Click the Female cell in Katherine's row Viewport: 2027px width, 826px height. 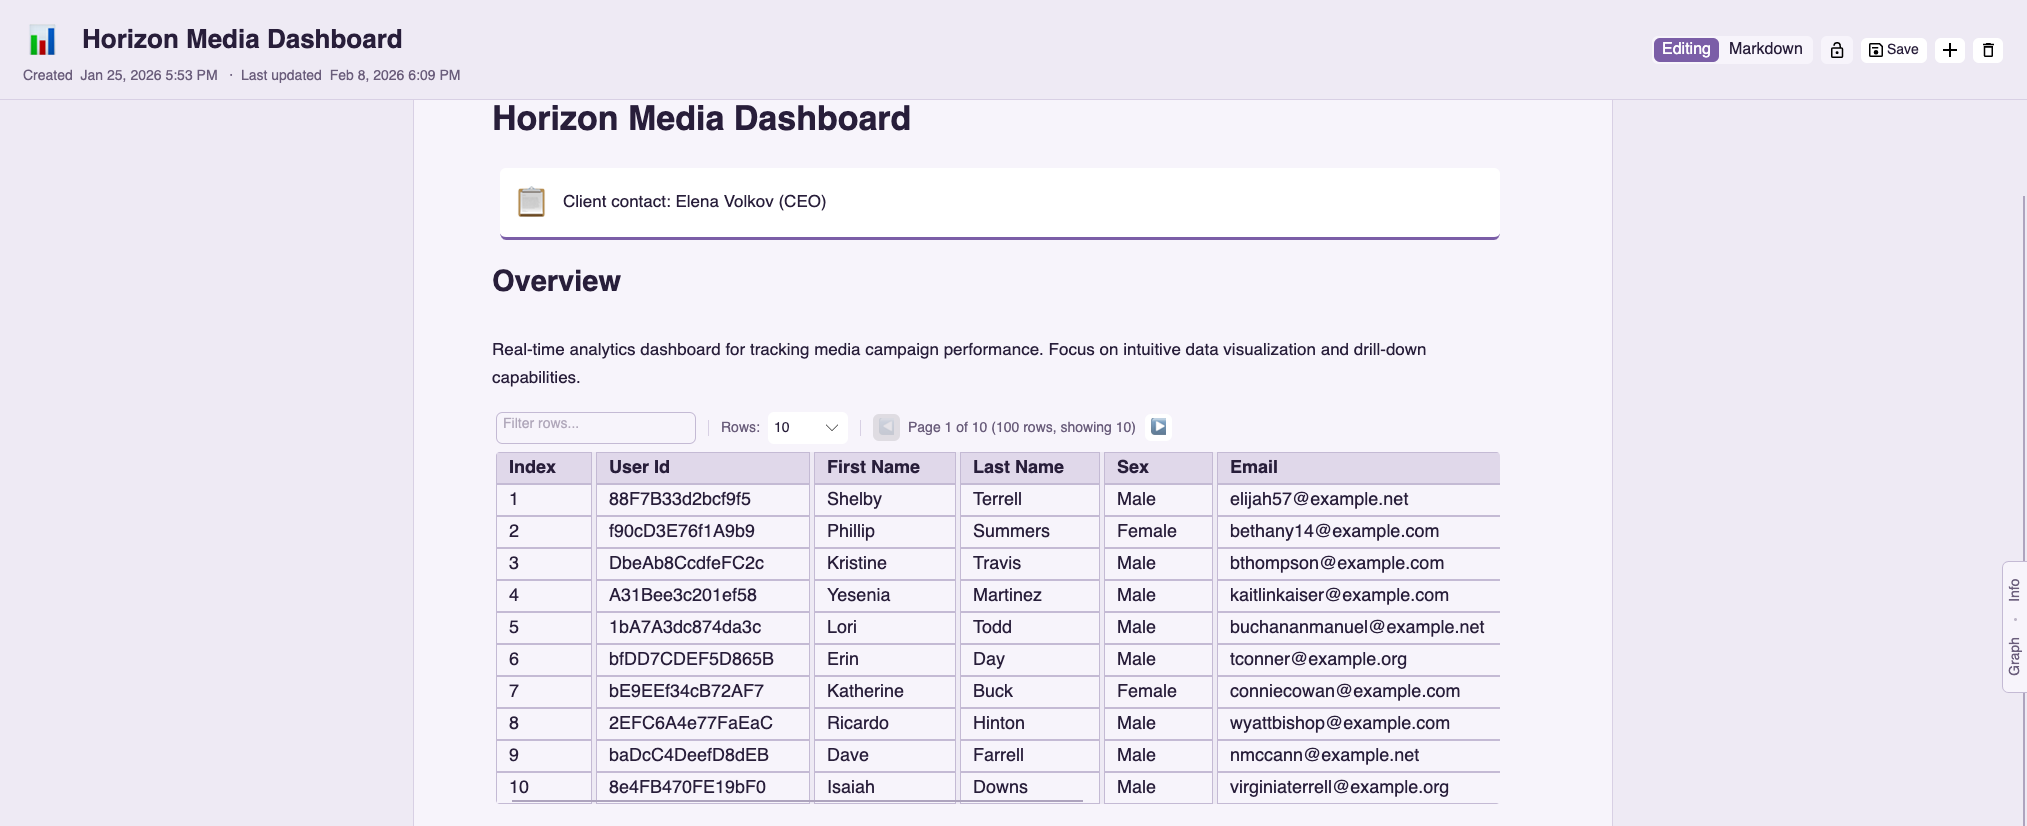coord(1158,691)
